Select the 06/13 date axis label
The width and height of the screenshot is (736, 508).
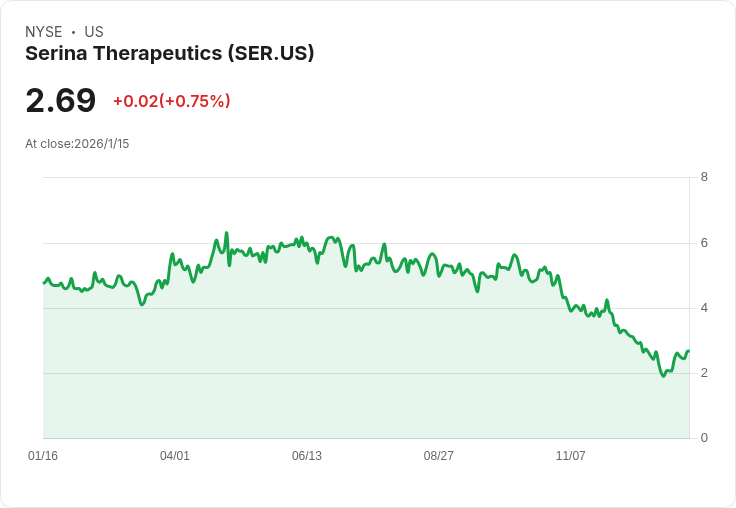pos(307,455)
